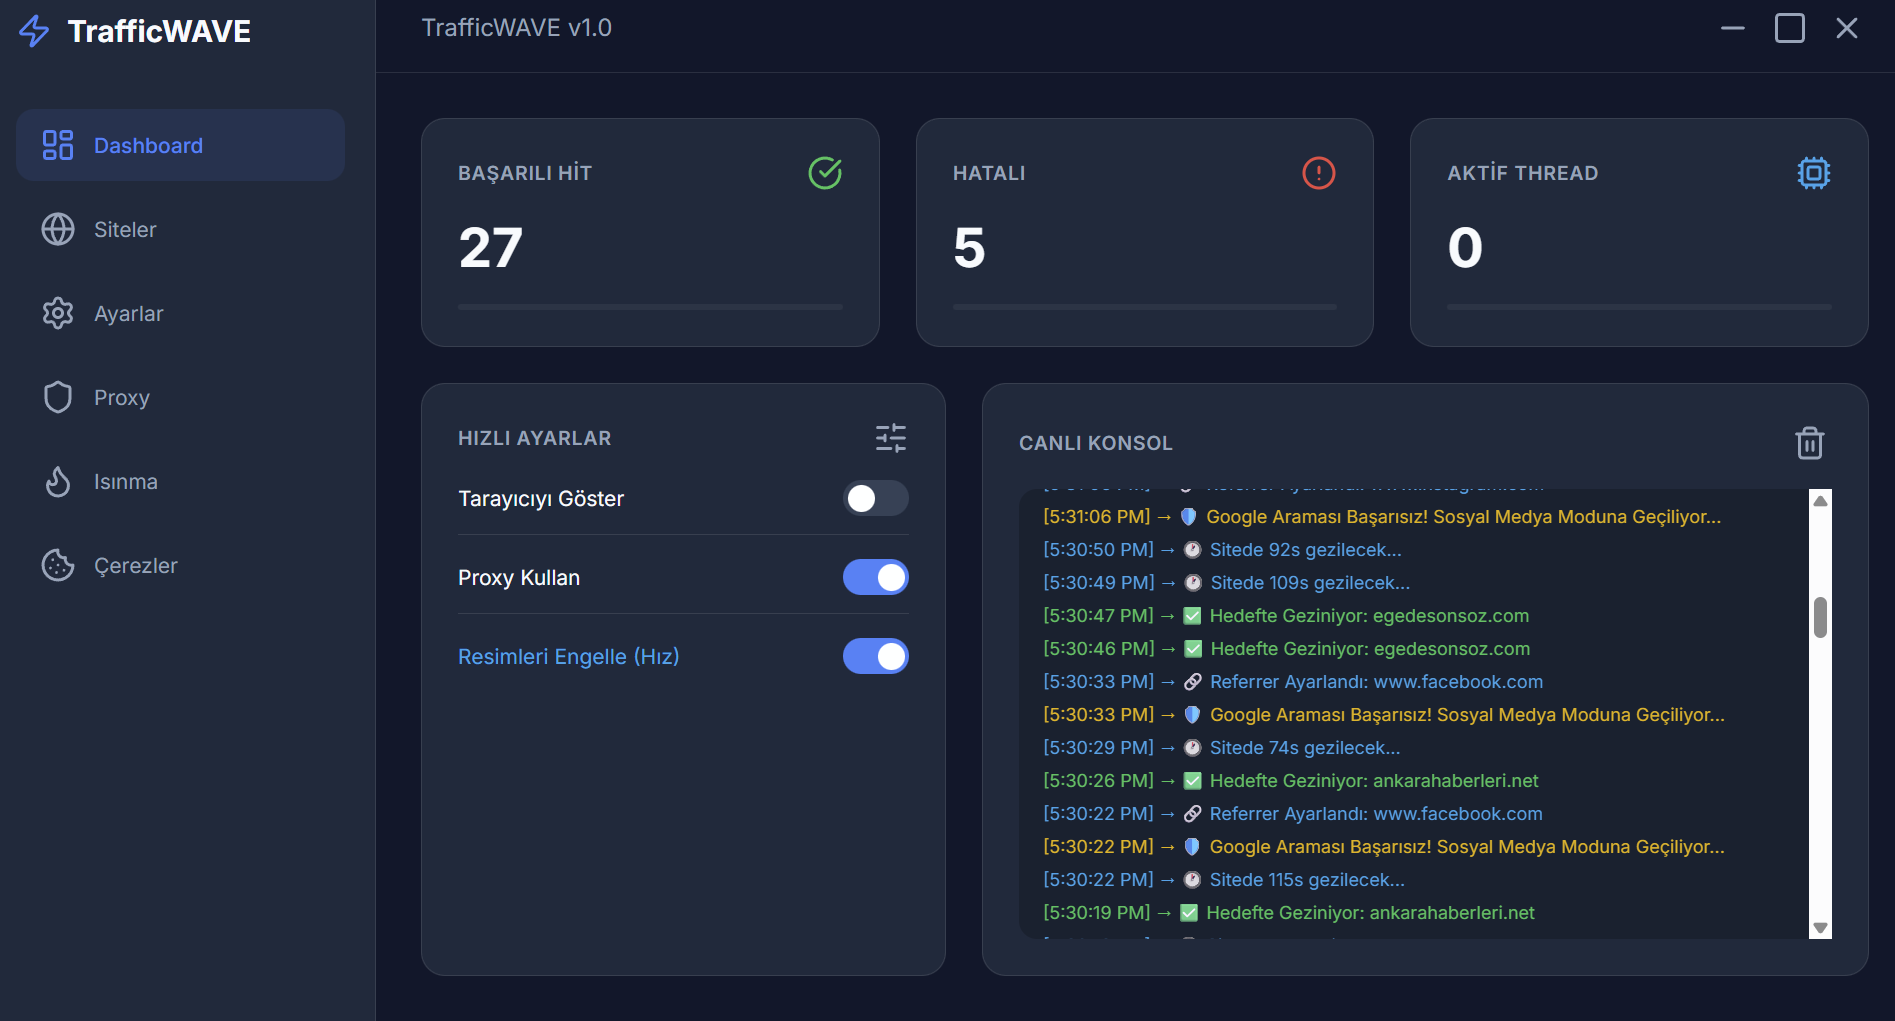Click the chip icon on Aktif Thread card
This screenshot has width=1895, height=1021.
click(1813, 173)
